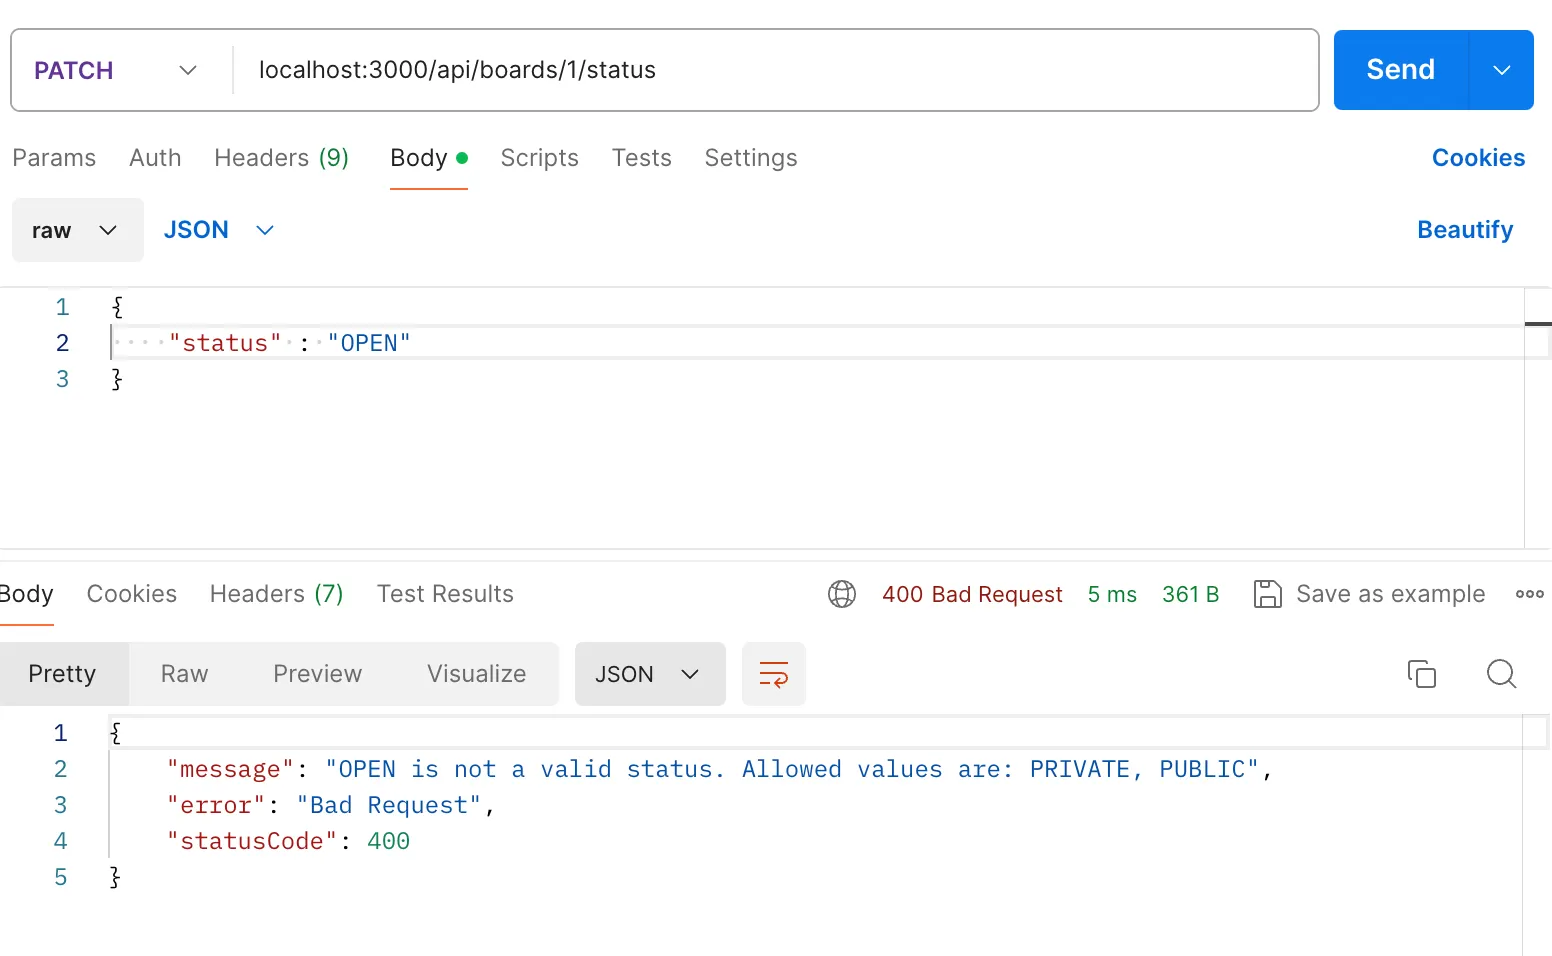Copy the response body with the copy icon
This screenshot has width=1552, height=956.
tap(1422, 674)
